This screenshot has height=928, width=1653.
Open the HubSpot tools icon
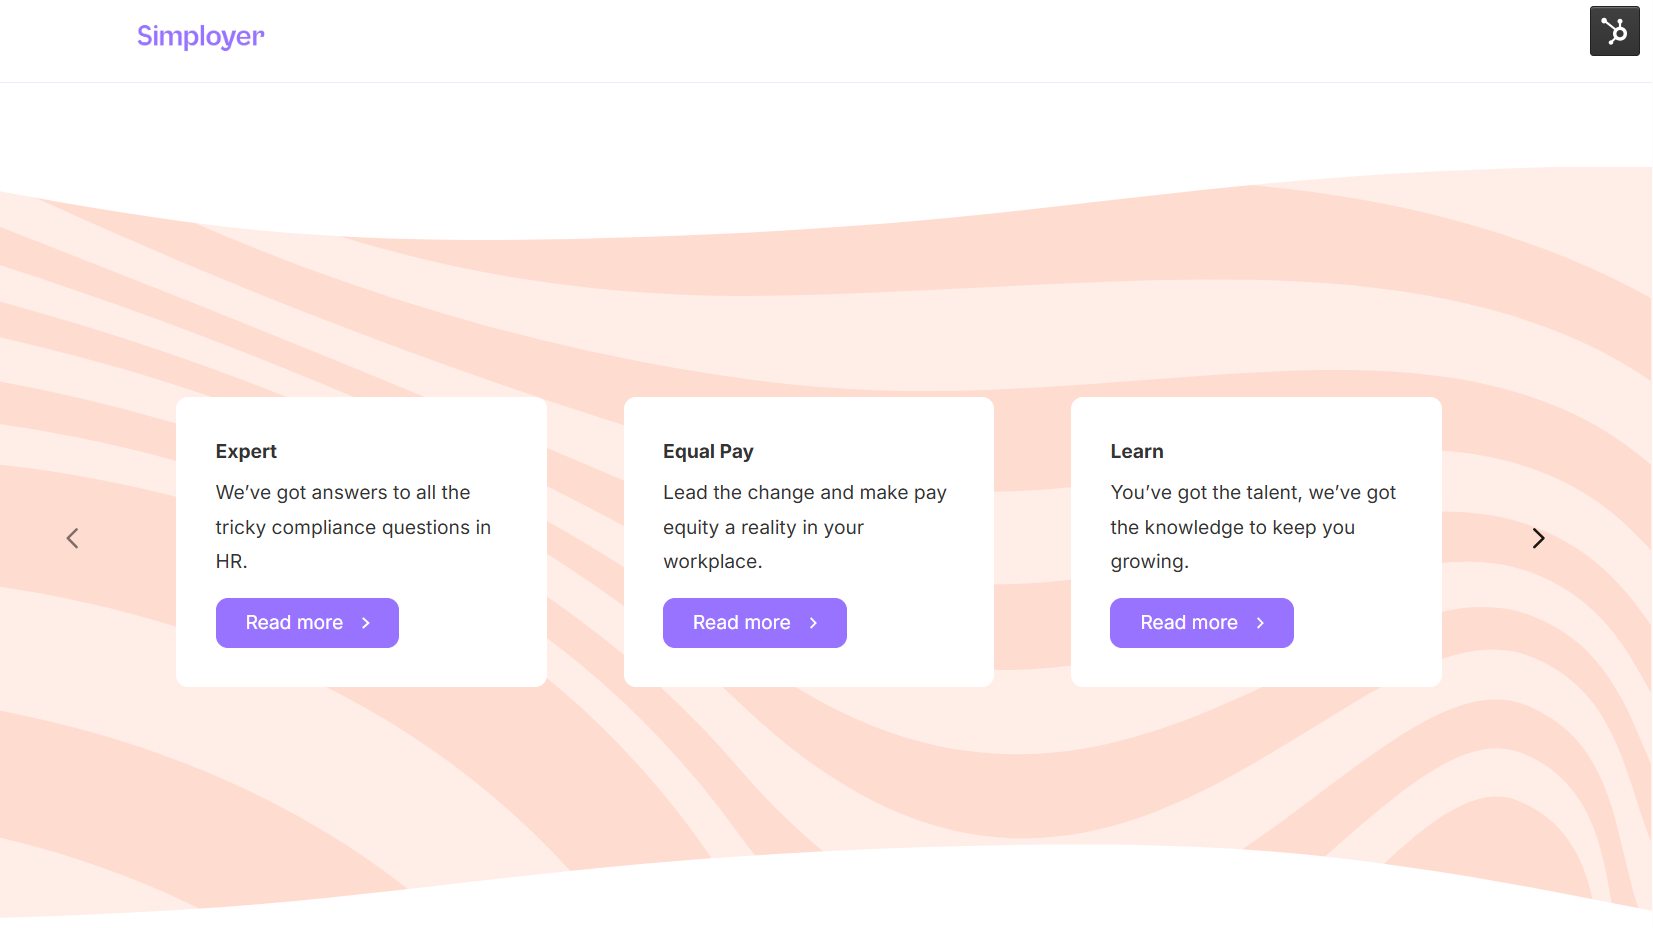pyautogui.click(x=1614, y=31)
